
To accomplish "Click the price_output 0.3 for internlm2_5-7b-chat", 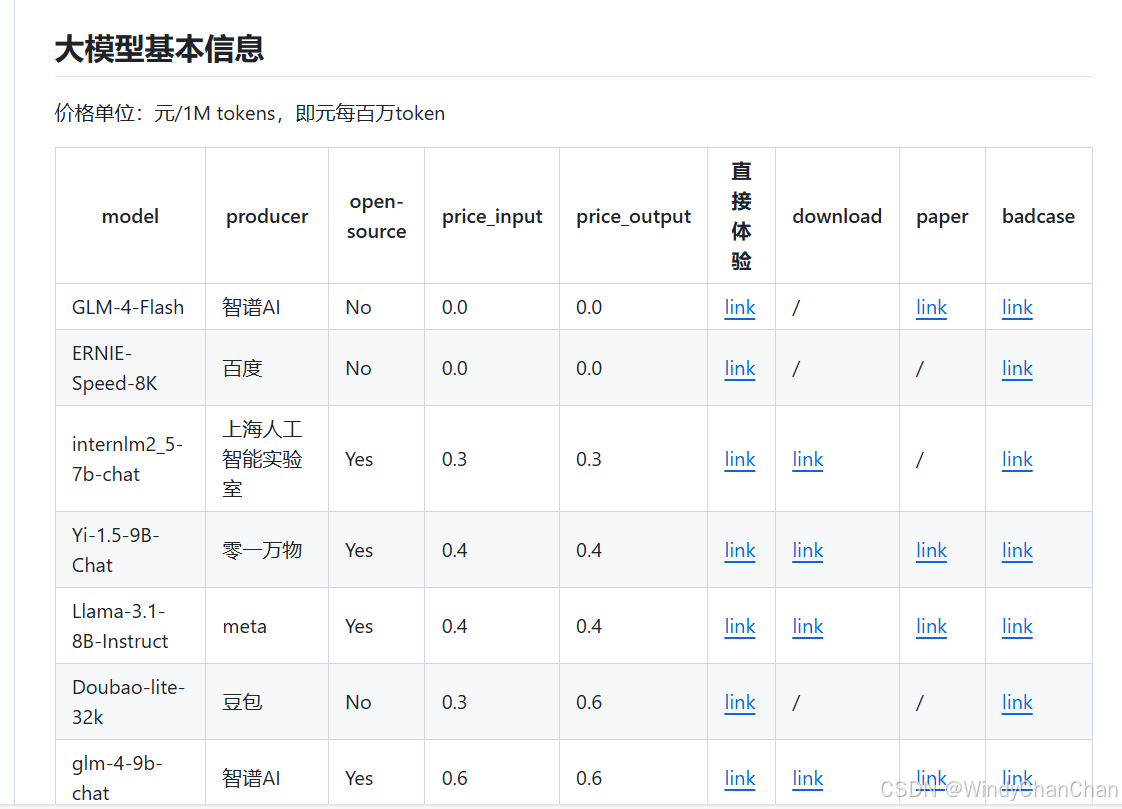I will [589, 459].
